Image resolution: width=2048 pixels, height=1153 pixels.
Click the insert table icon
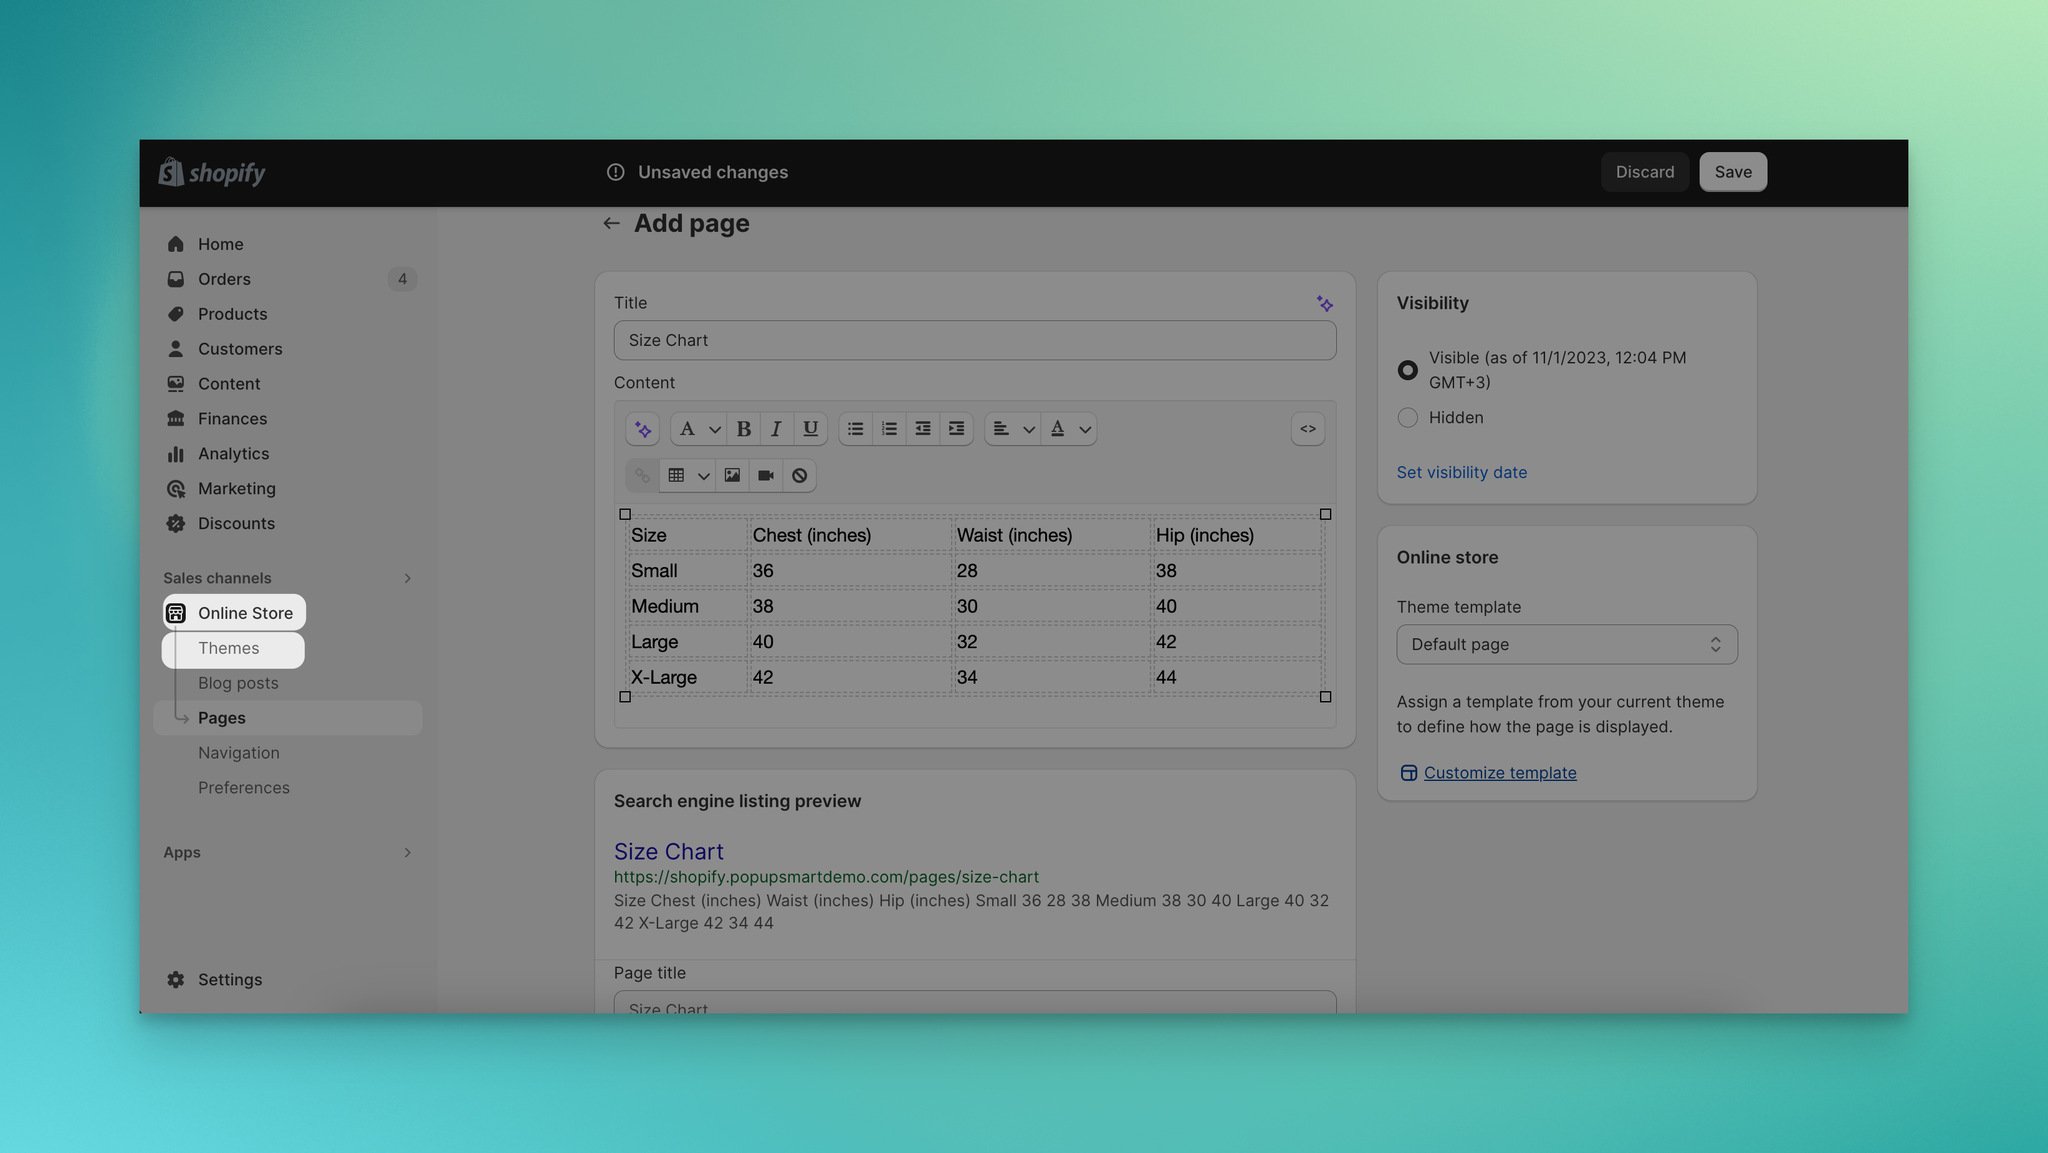pos(675,474)
